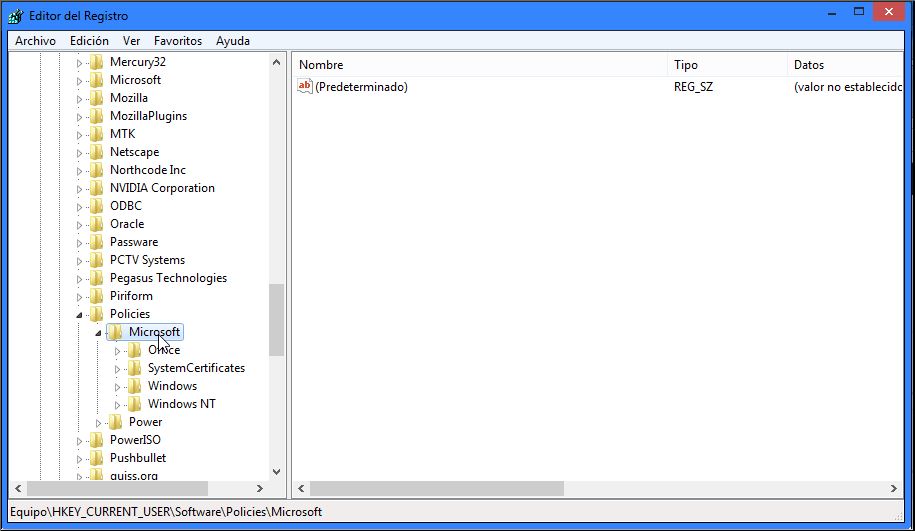Click the Pegasus Technologies folder icon
This screenshot has height=531, width=915.
pyautogui.click(x=97, y=278)
